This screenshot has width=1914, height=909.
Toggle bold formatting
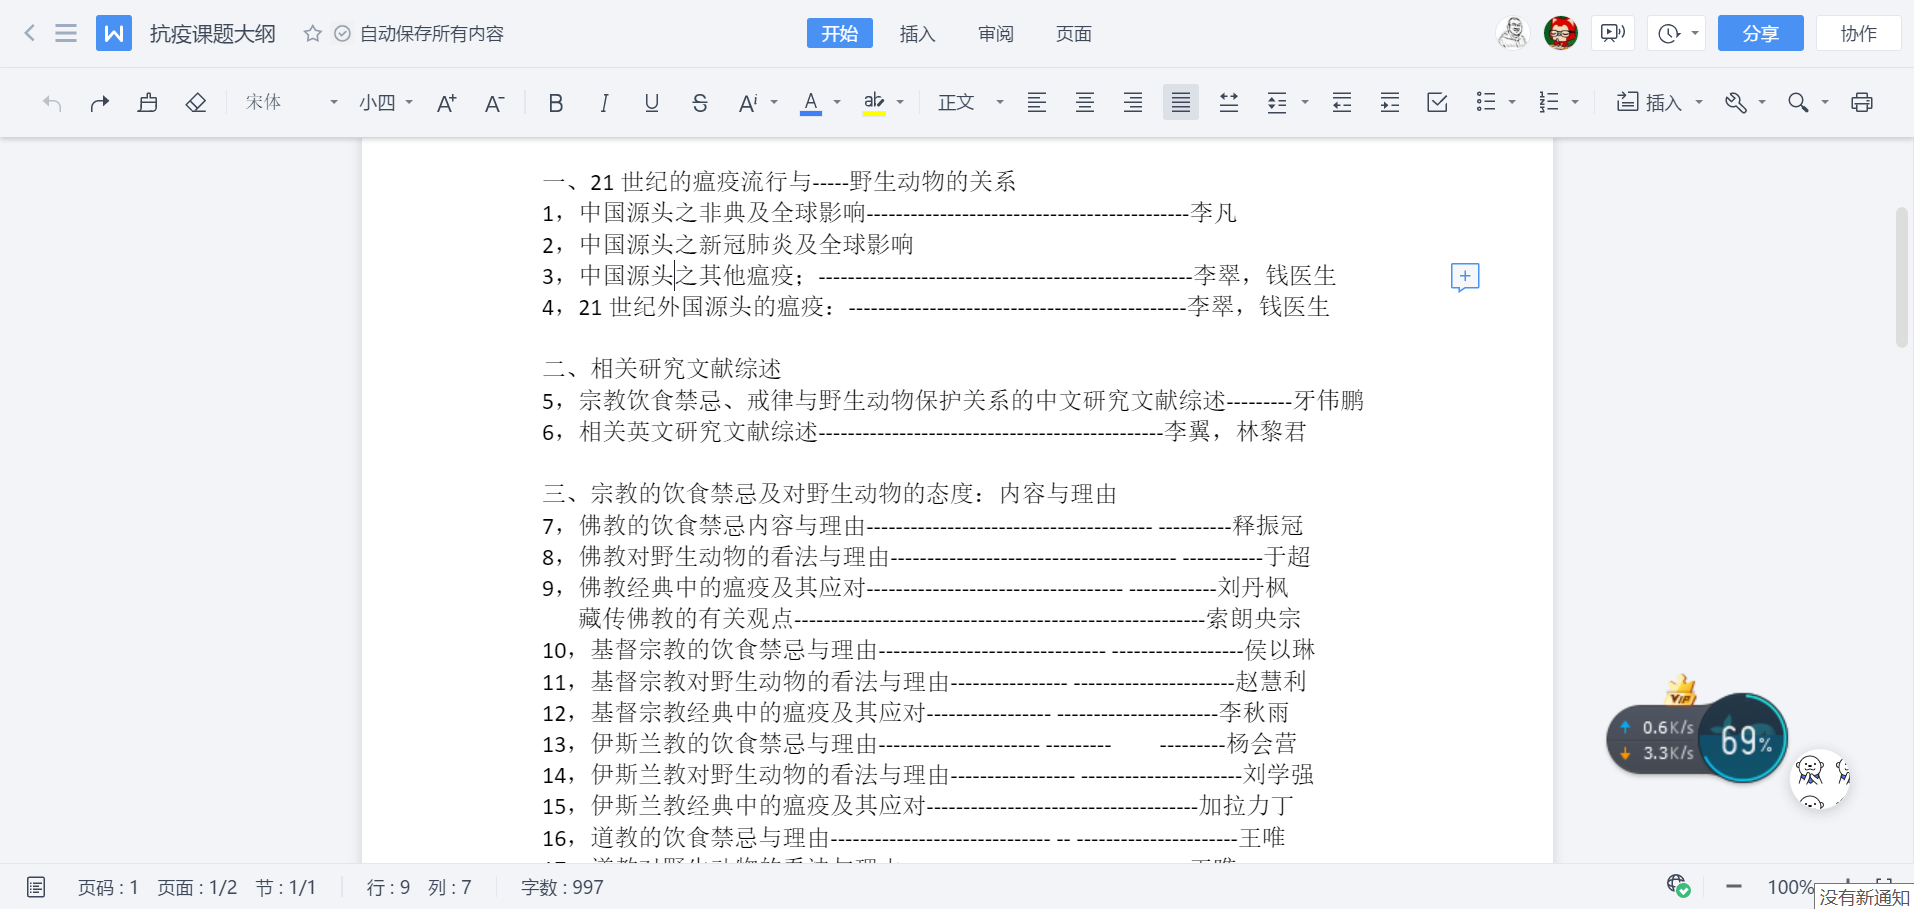pos(555,102)
